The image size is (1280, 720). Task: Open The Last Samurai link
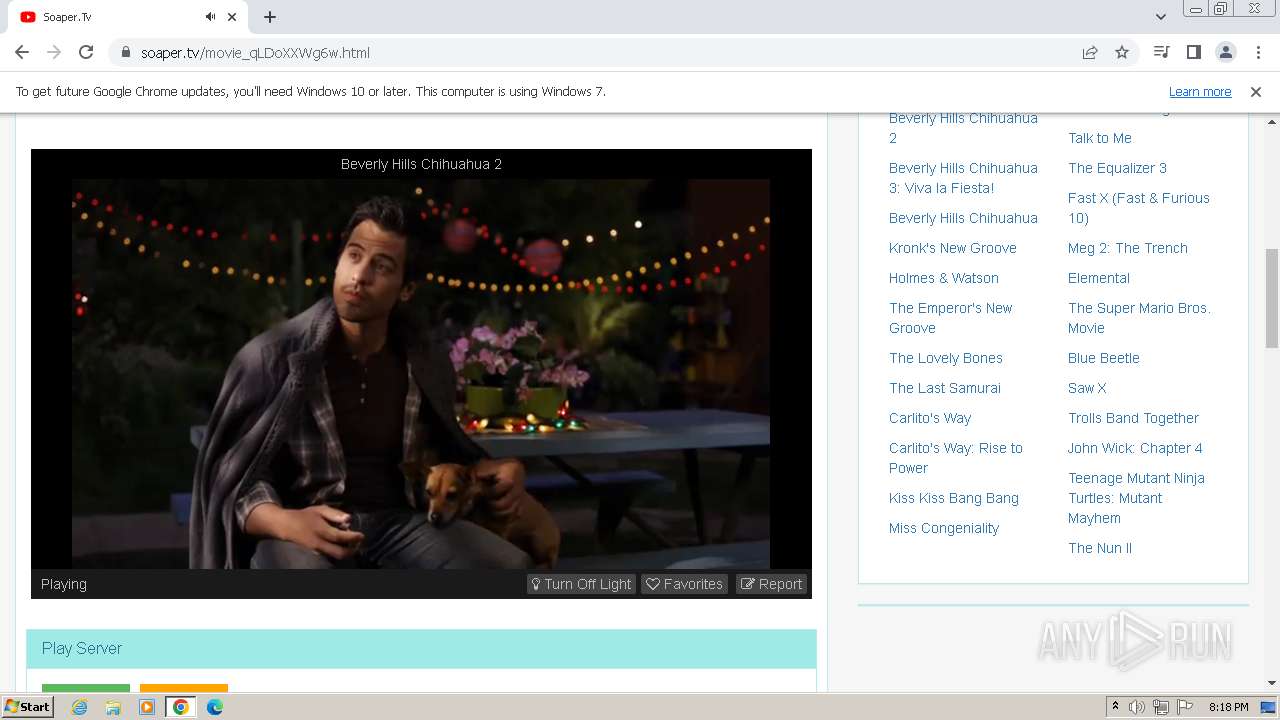[x=944, y=388]
